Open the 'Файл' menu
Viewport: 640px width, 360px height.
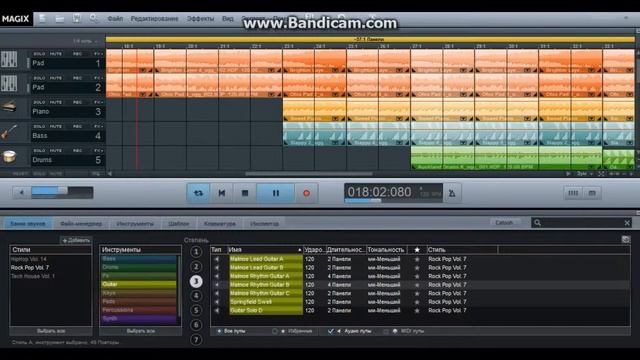click(x=115, y=19)
